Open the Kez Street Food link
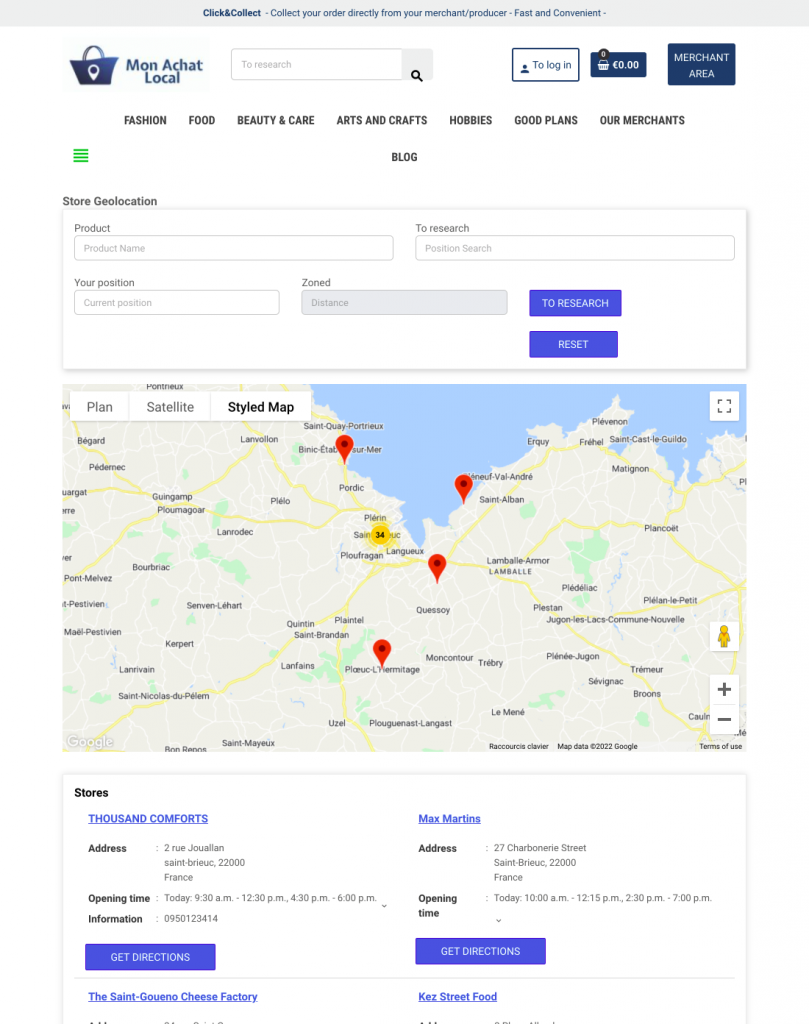809x1024 pixels. (x=458, y=997)
